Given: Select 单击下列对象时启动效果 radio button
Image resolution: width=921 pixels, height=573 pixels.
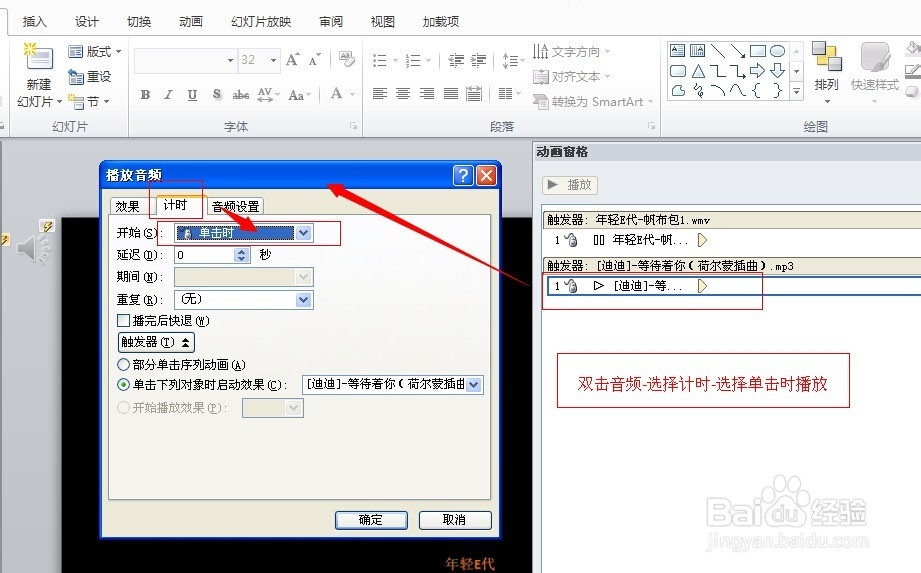Looking at the screenshot, I should point(123,385).
